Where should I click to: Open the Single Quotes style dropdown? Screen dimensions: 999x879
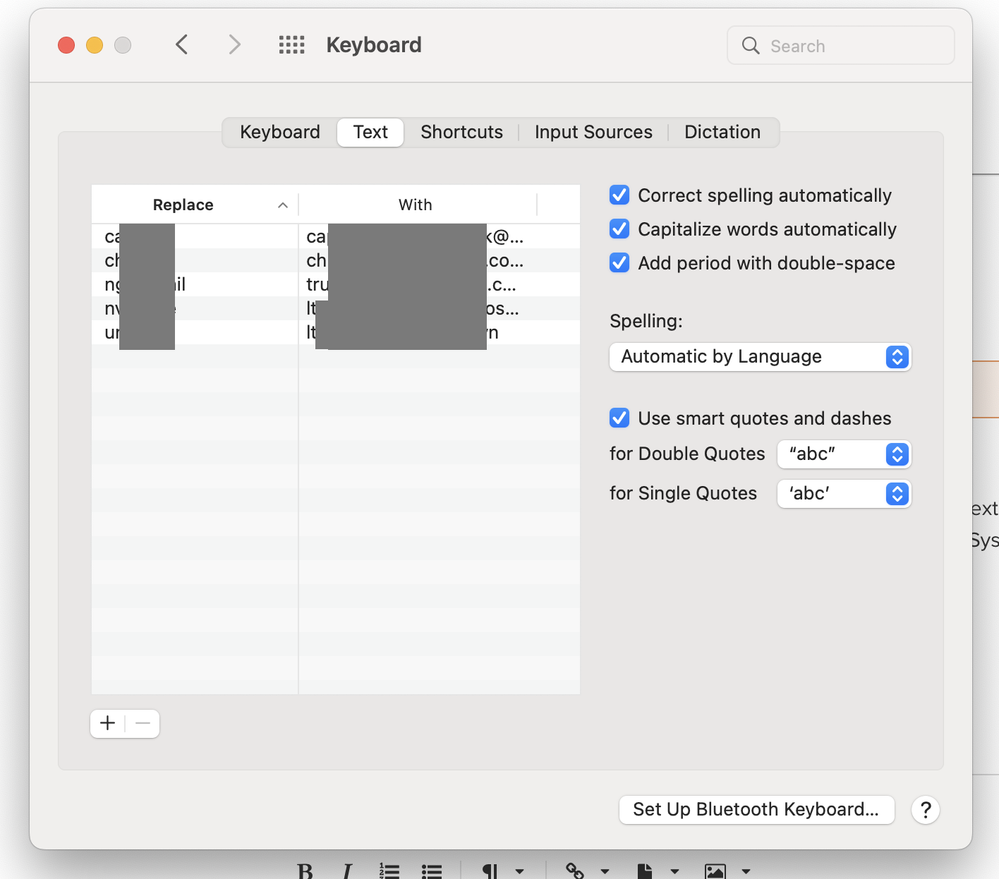point(843,494)
